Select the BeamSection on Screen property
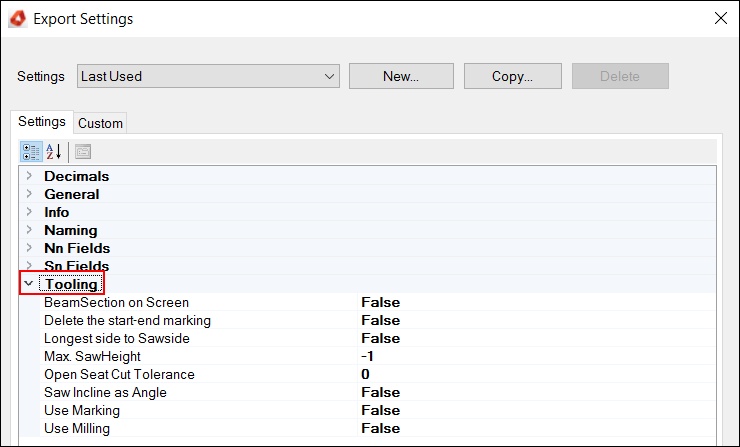This screenshot has height=447, width=740. point(116,302)
